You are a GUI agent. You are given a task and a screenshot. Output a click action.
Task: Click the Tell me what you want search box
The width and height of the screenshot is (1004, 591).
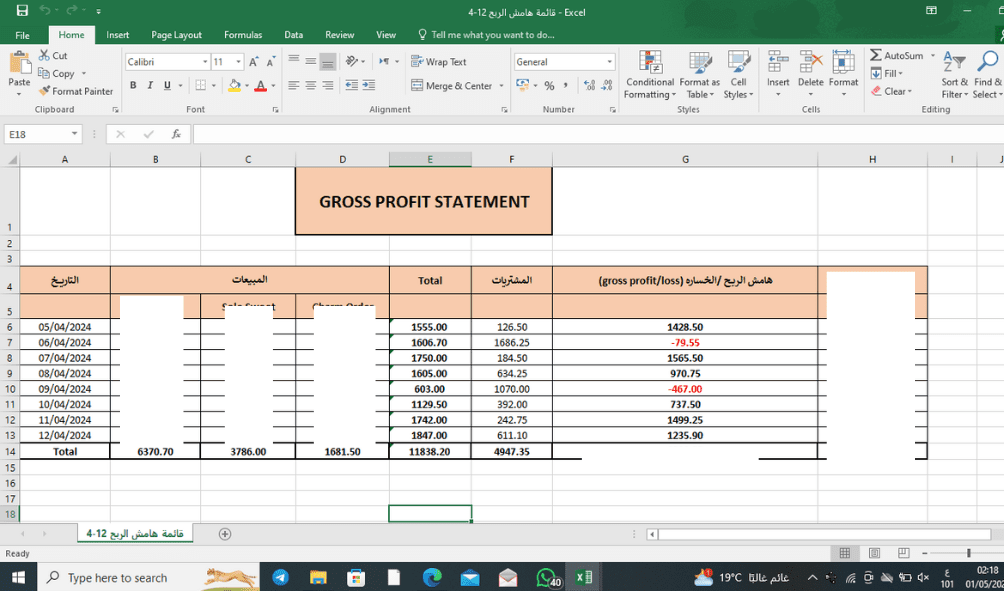coord(487,35)
